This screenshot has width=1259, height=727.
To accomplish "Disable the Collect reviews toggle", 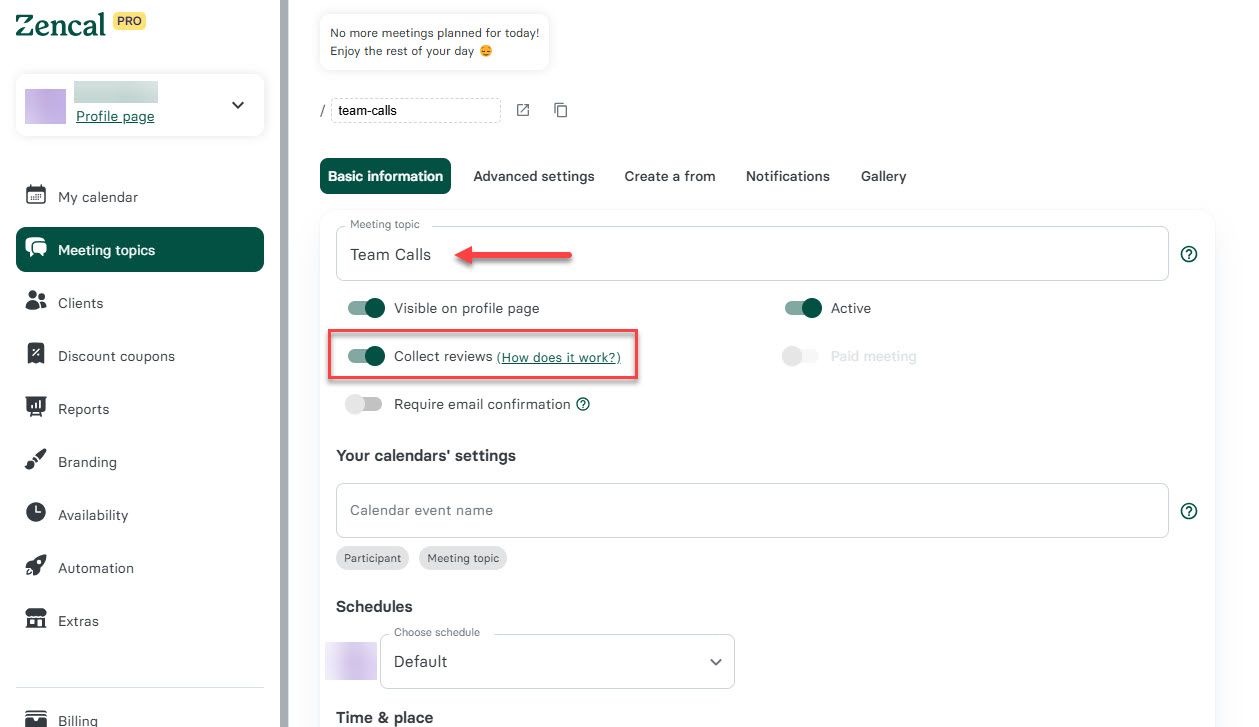I will tap(366, 356).
